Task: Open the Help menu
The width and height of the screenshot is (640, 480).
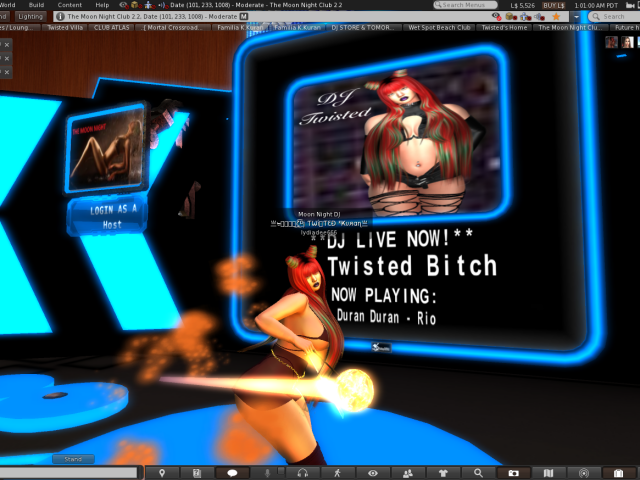Action: point(102,5)
